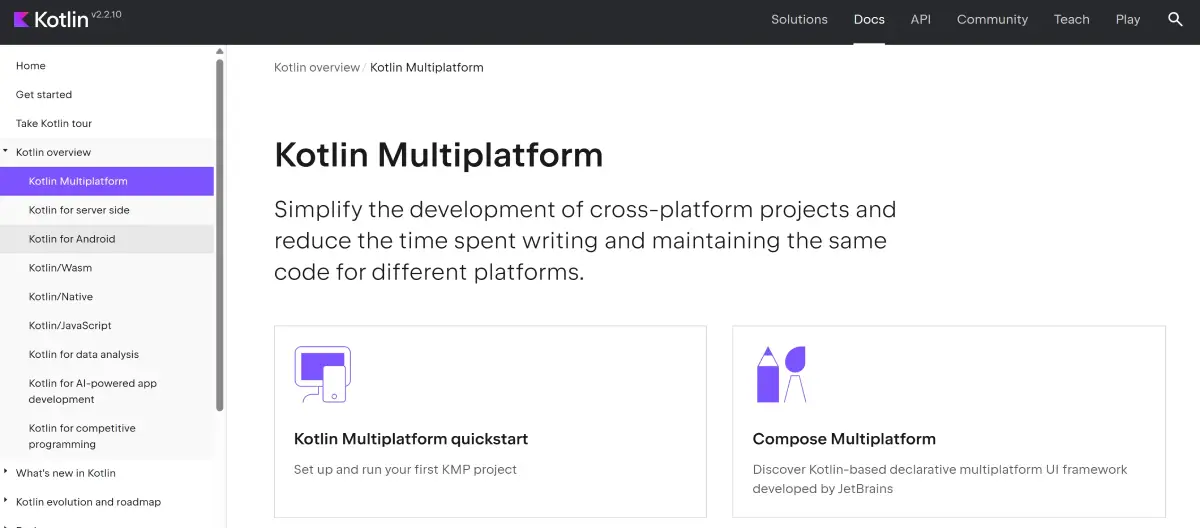The height and width of the screenshot is (528, 1200).
Task: Click the Kotlin logo in header
Action: tap(50, 19)
